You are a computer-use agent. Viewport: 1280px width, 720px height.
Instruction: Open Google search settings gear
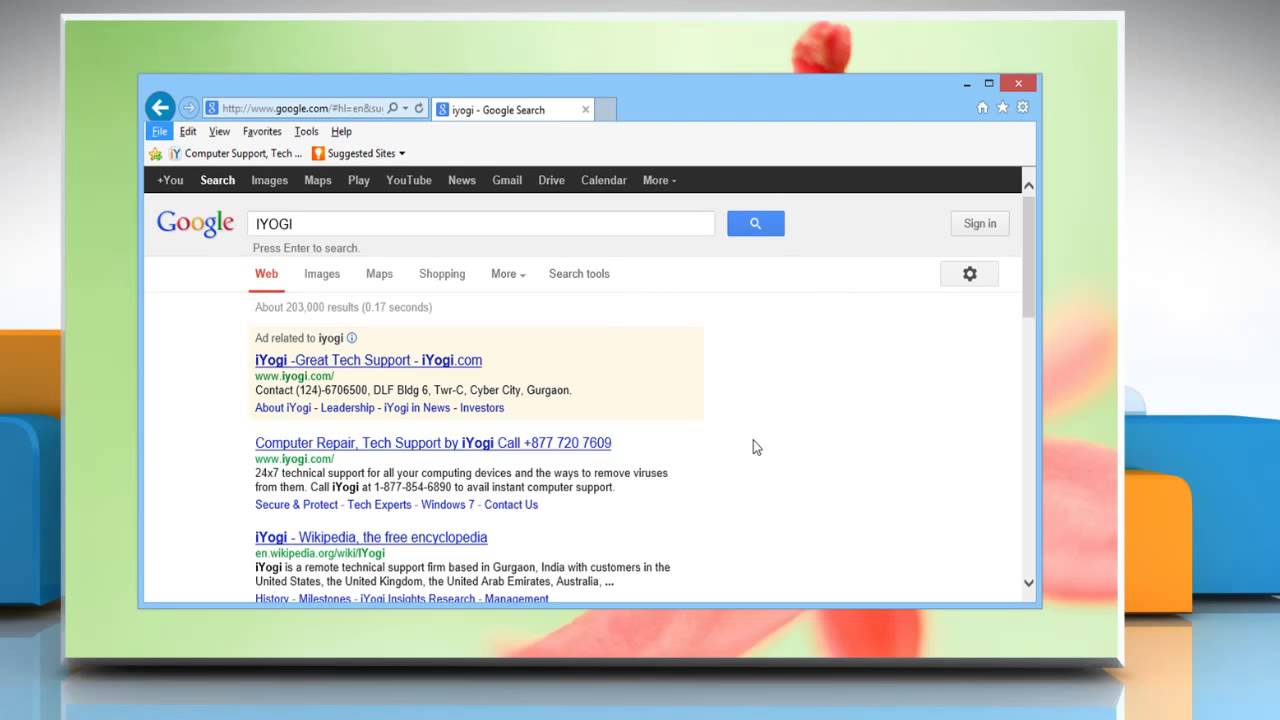969,274
